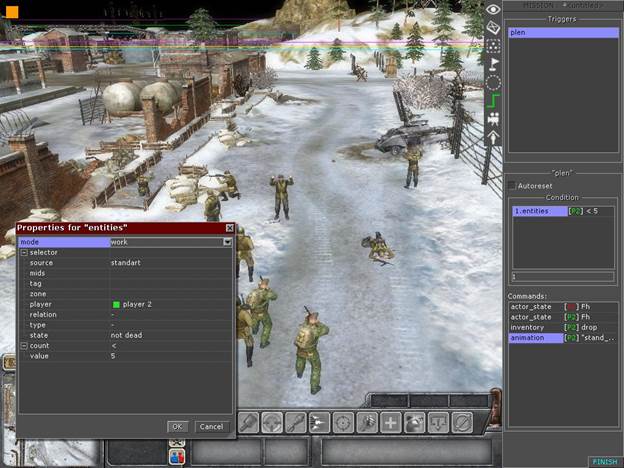Select the first actor_state command with red tag
This screenshot has height=468, width=624.
(563, 307)
